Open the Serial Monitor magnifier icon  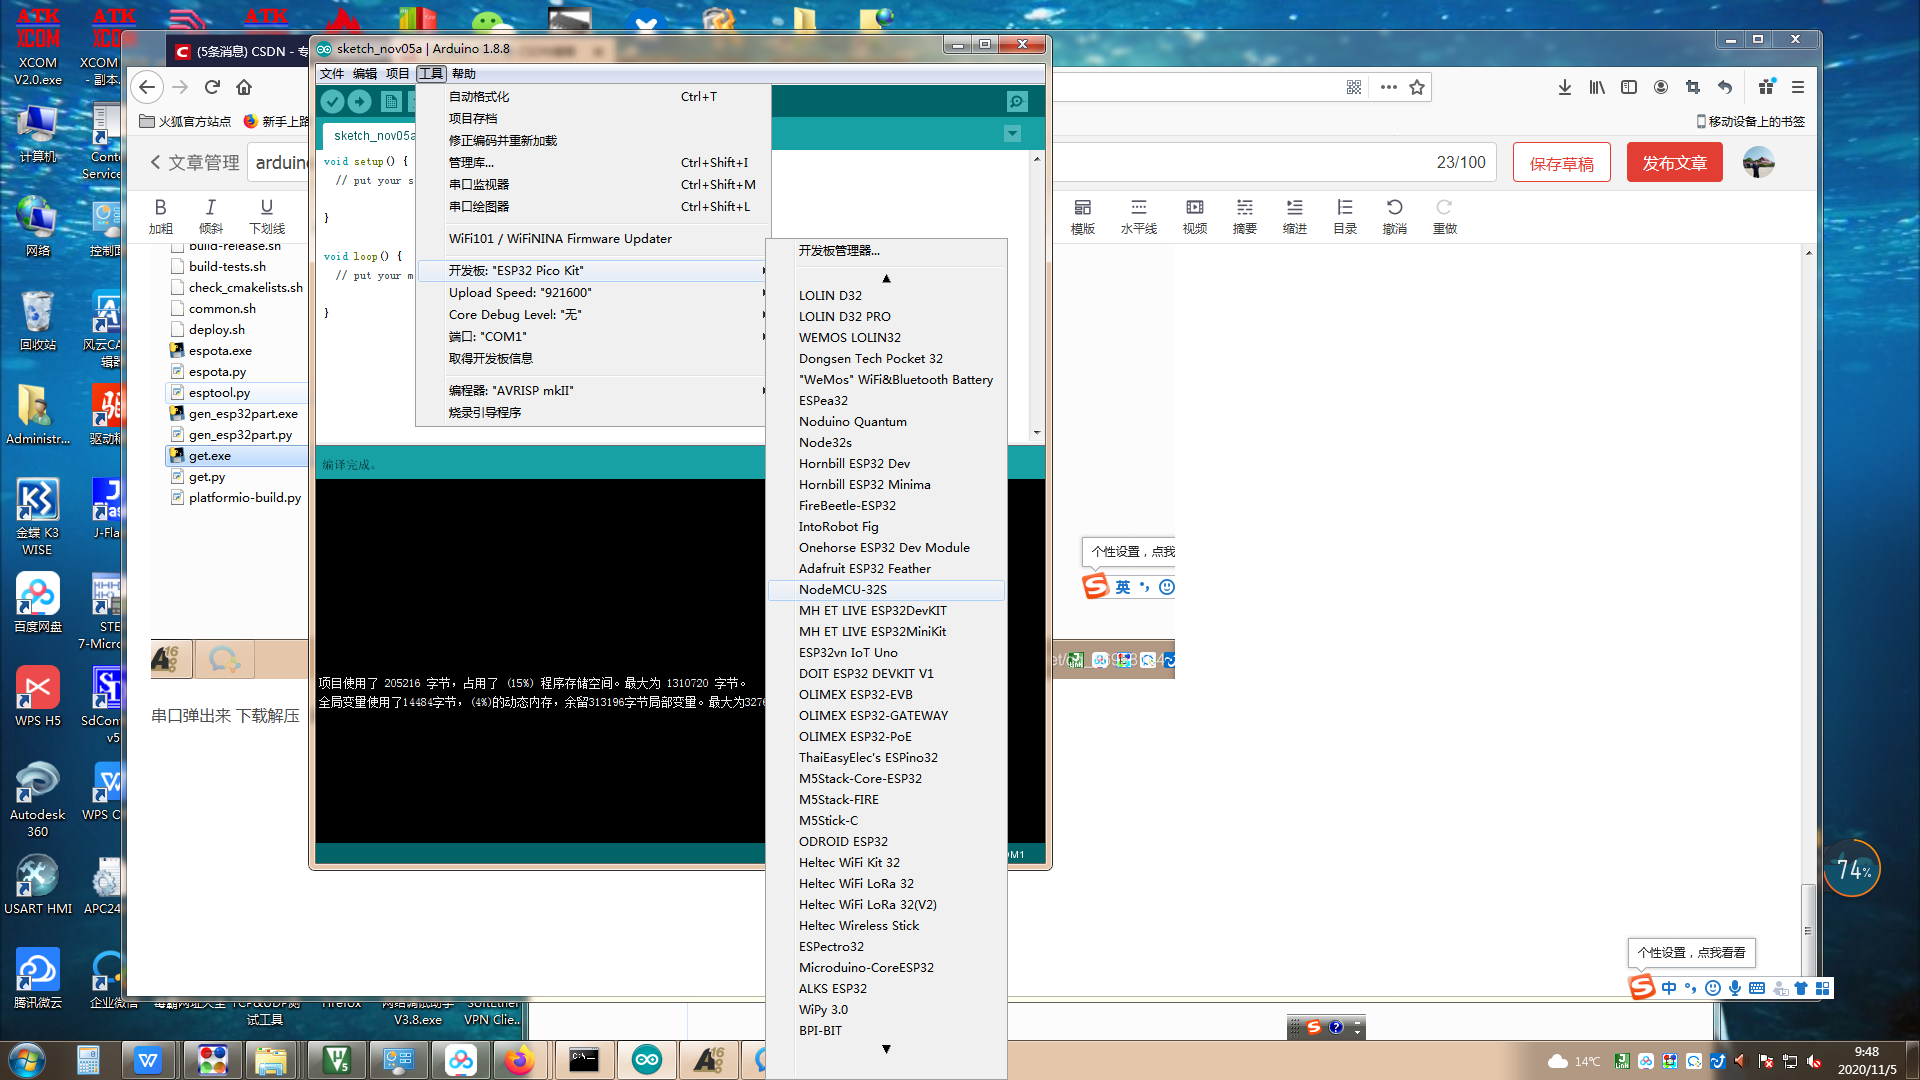[1017, 101]
